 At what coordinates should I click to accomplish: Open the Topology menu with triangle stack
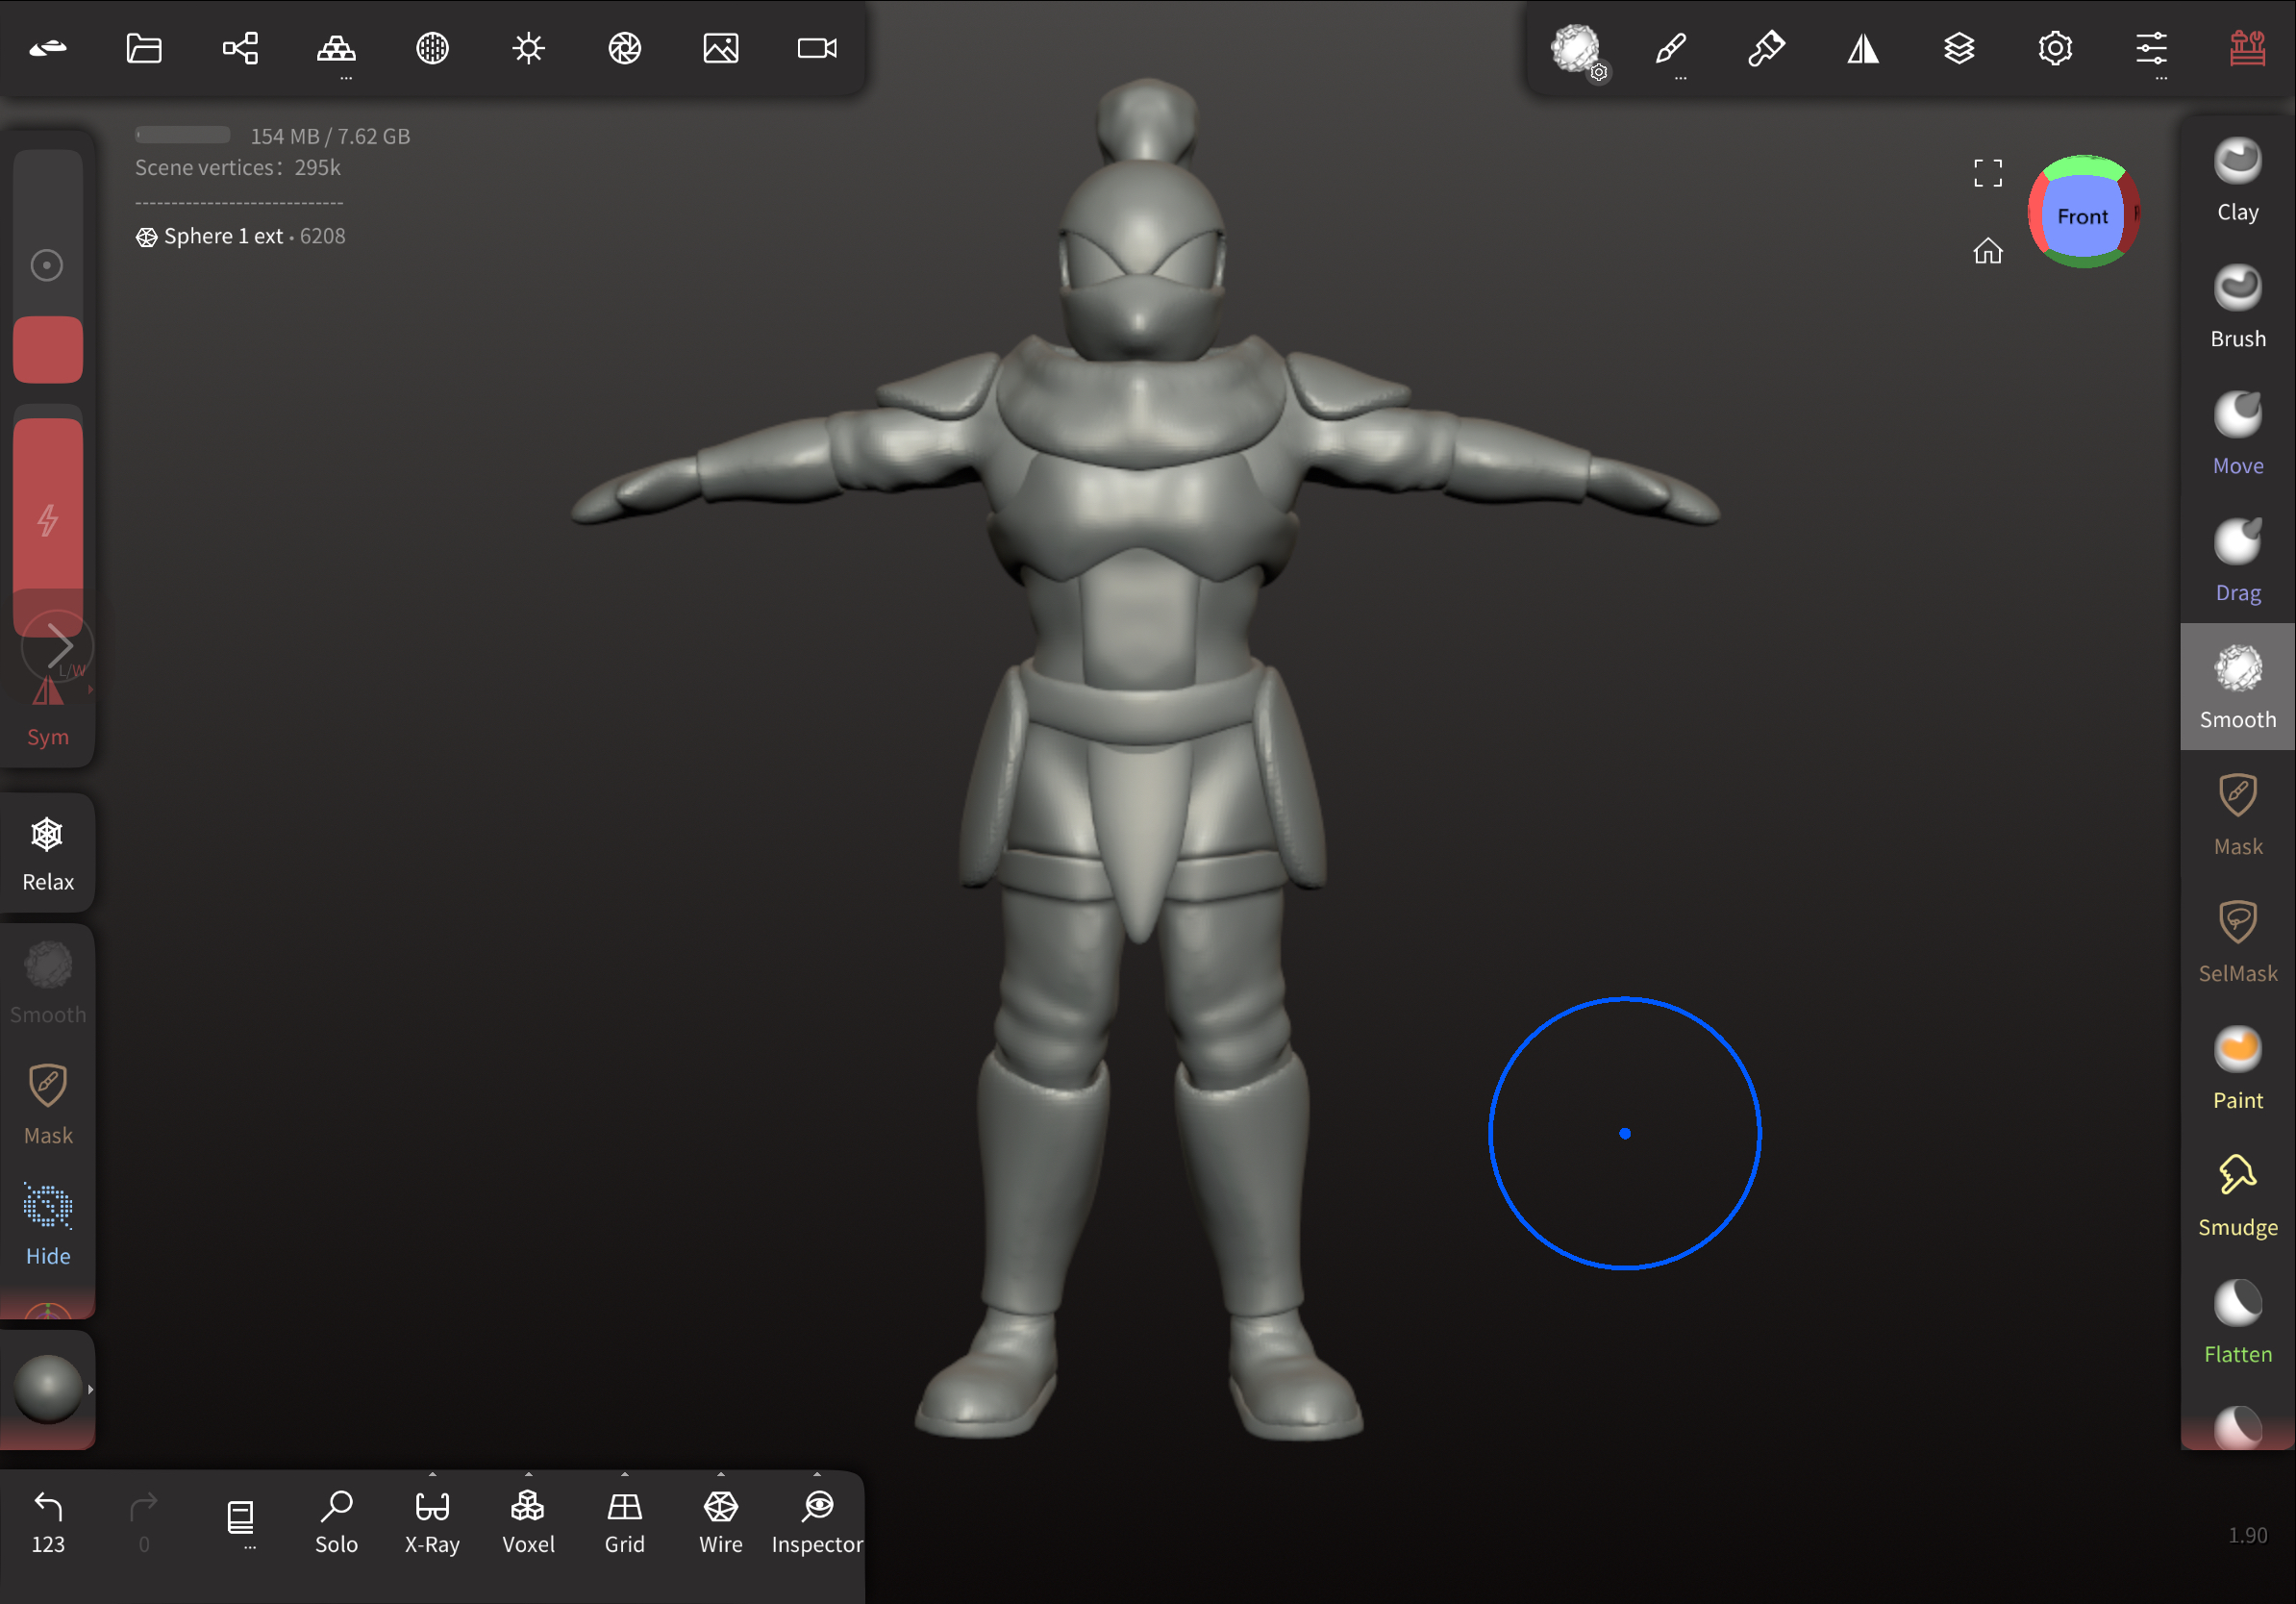(x=336, y=48)
